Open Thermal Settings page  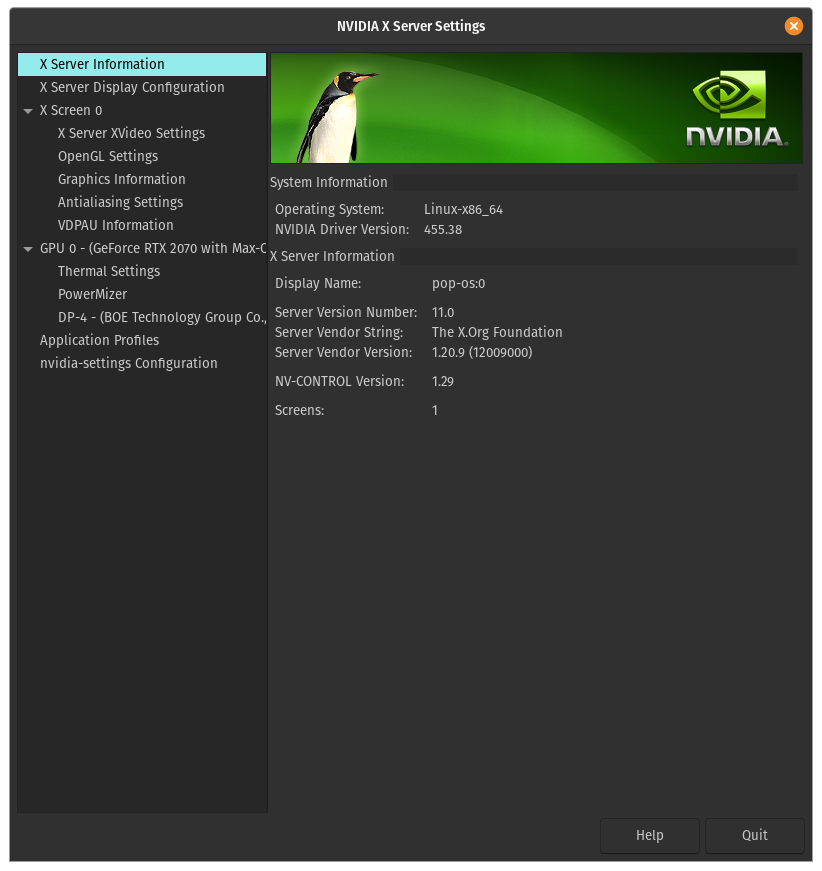click(x=109, y=272)
